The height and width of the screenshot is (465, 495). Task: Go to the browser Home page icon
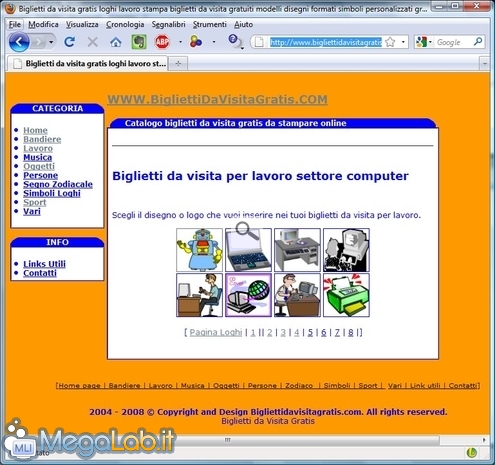pyautogui.click(x=116, y=42)
